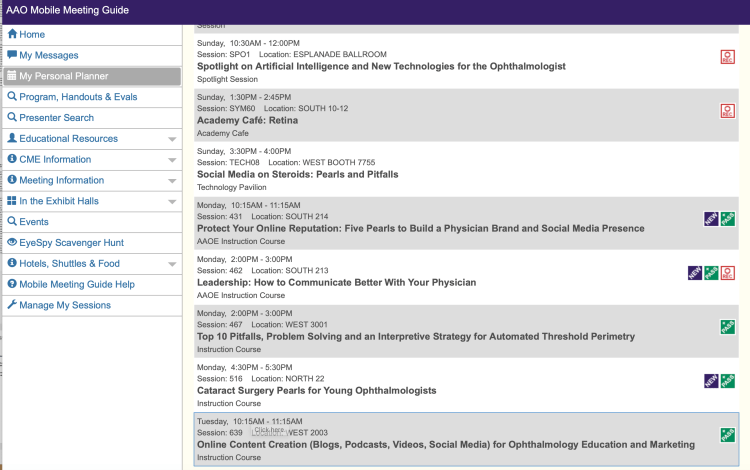Viewport: 750px width, 470px height.
Task: Click the info icon beside Hotels, Shuttles & Food
Action: click(x=12, y=262)
